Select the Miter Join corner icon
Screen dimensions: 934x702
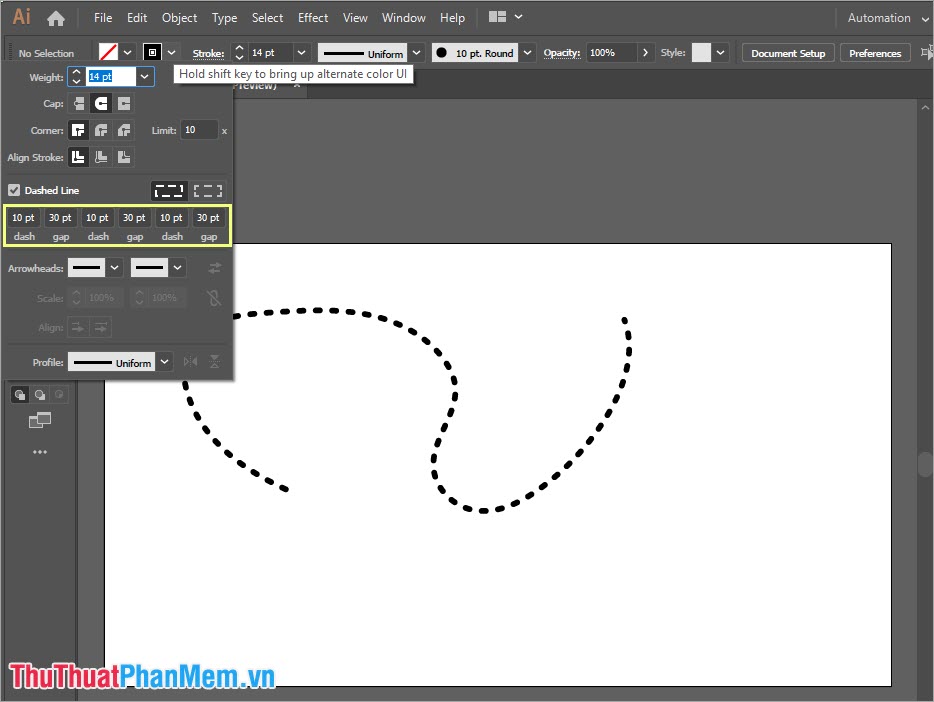(78, 130)
